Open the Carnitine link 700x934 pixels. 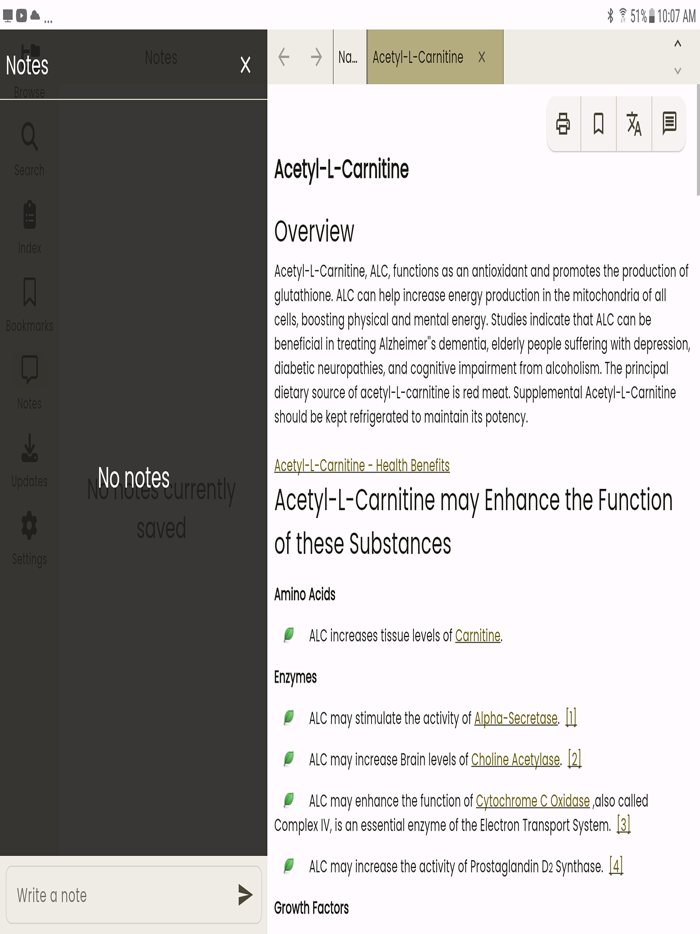pos(477,635)
